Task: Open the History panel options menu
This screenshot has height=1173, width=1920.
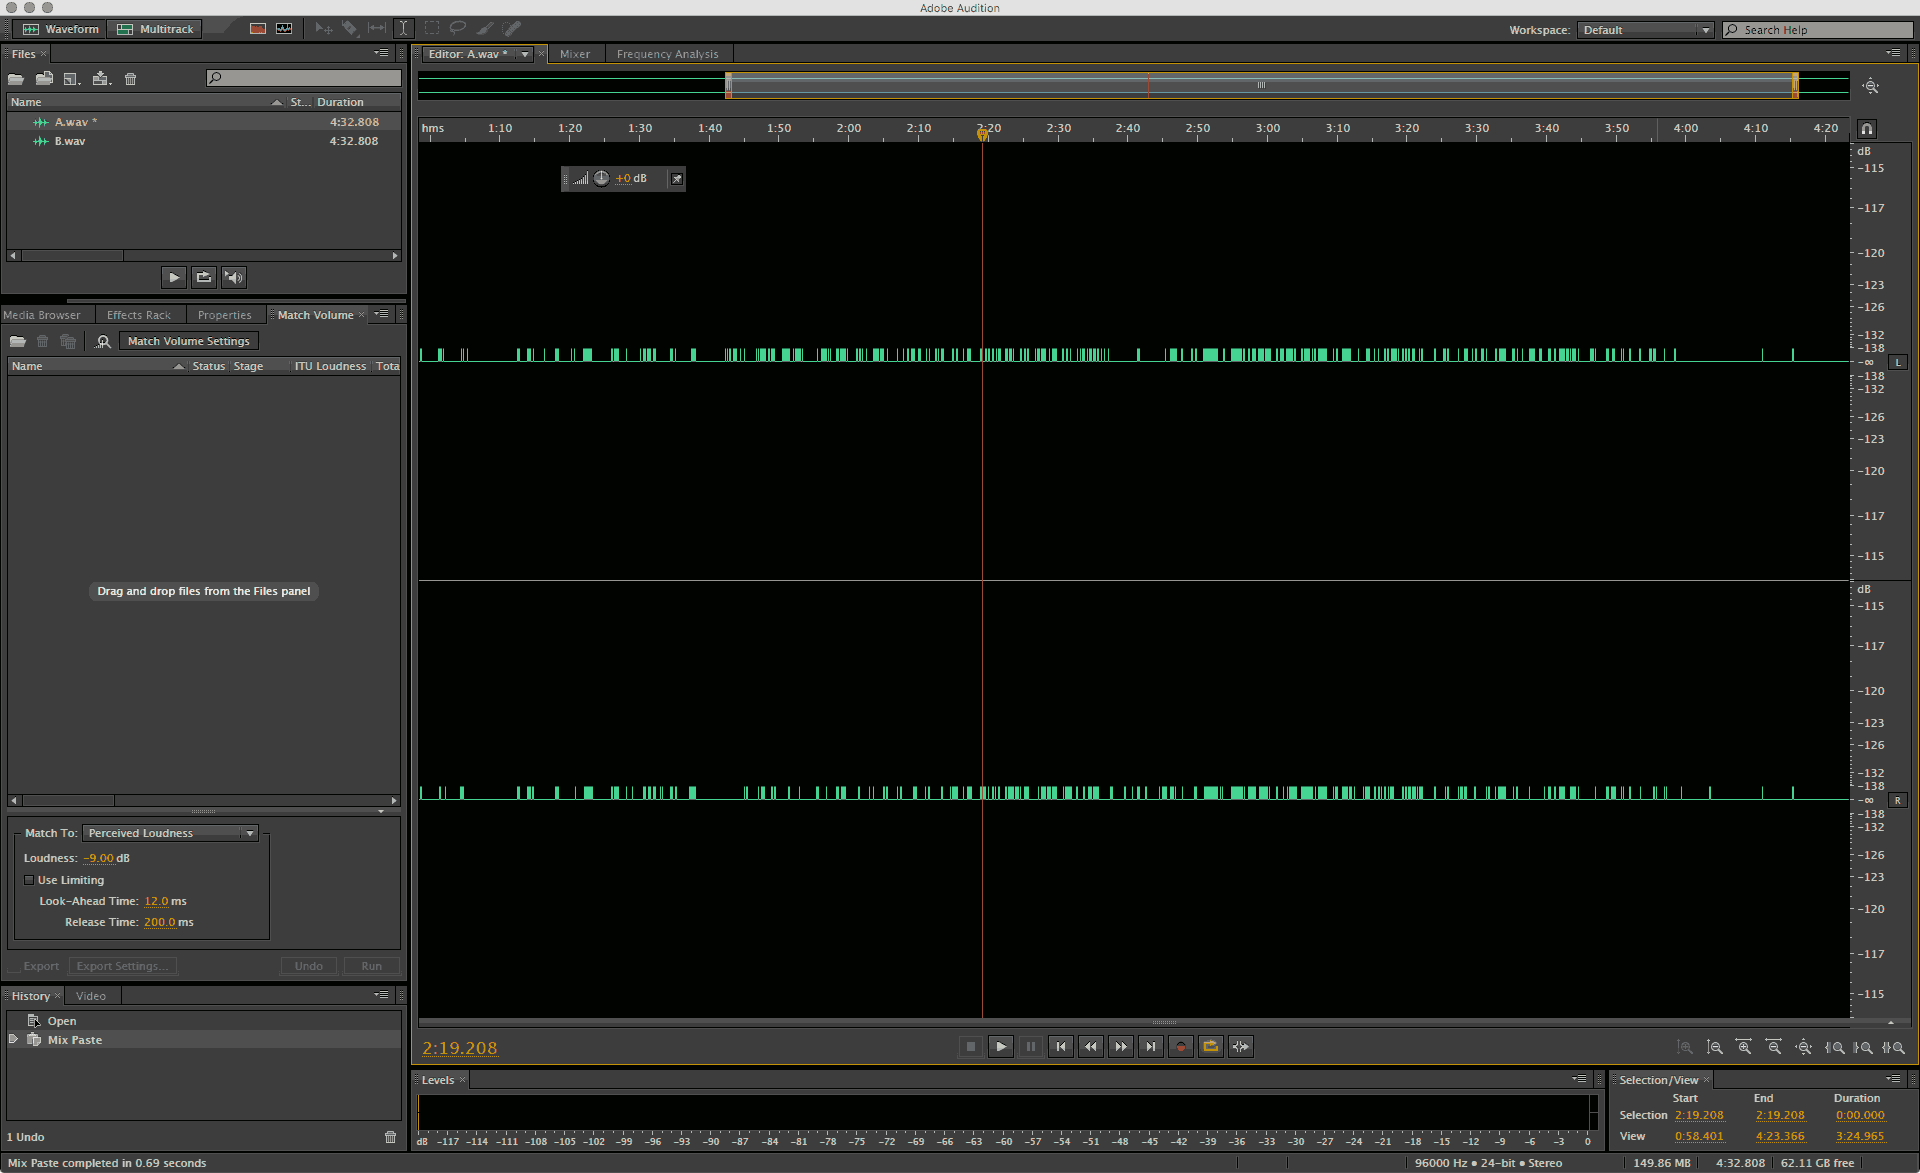Action: (x=382, y=995)
